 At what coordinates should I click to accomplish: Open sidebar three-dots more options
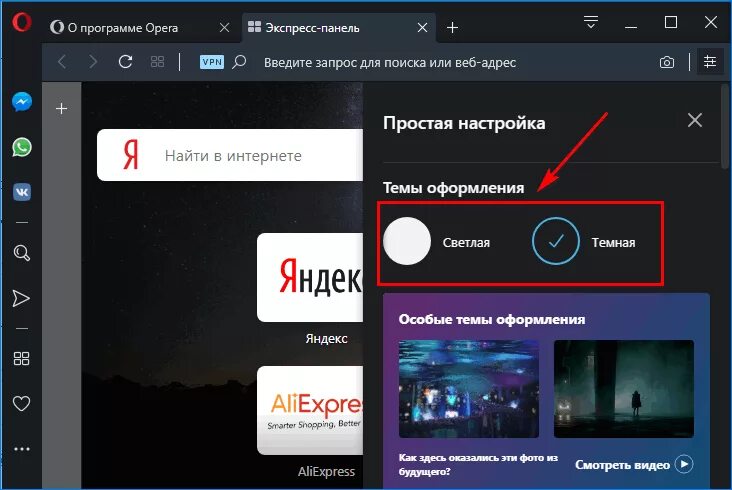[x=22, y=449]
